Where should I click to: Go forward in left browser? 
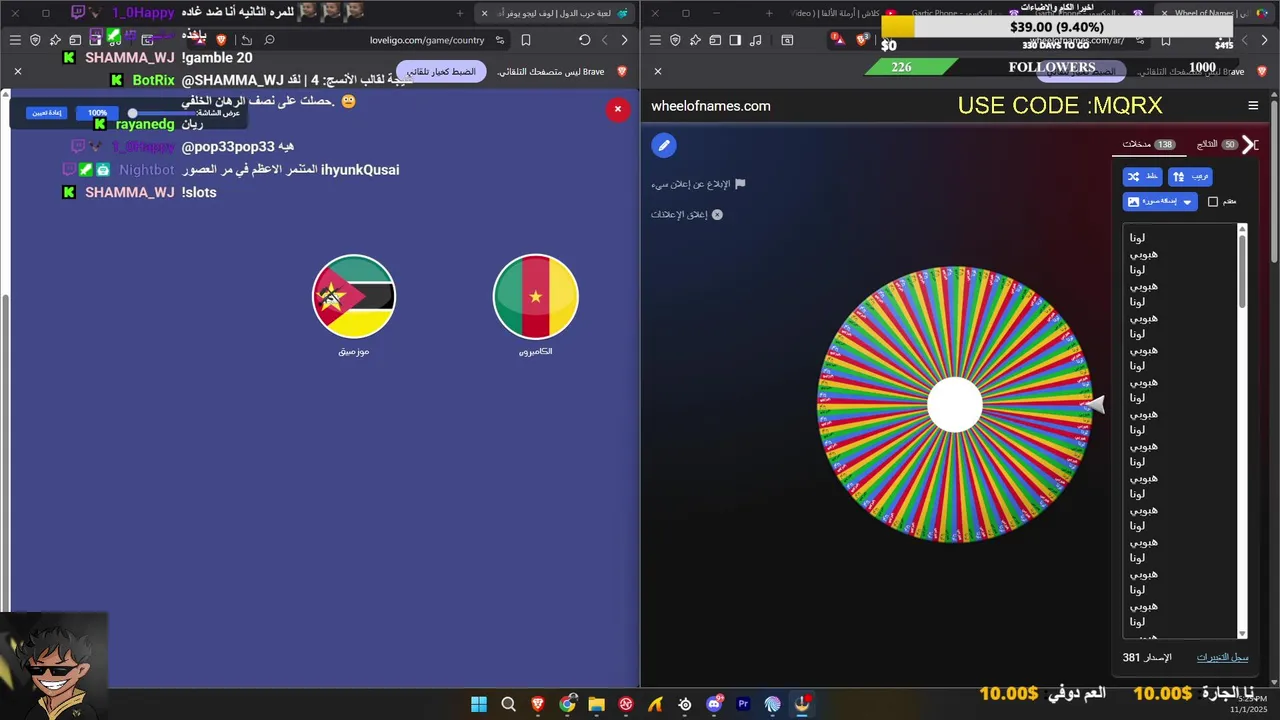pos(605,40)
